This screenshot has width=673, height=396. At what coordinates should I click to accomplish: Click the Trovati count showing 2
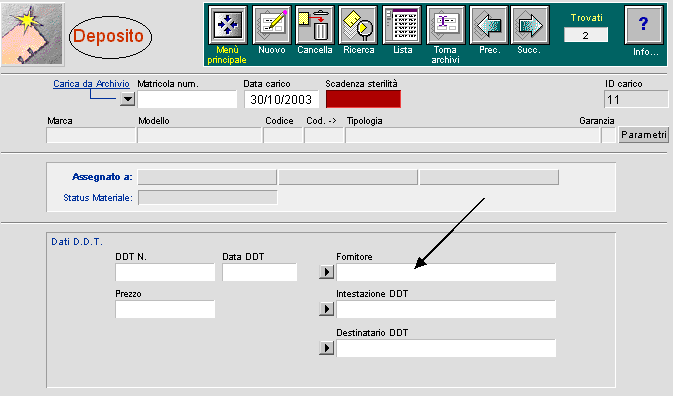pyautogui.click(x=586, y=35)
